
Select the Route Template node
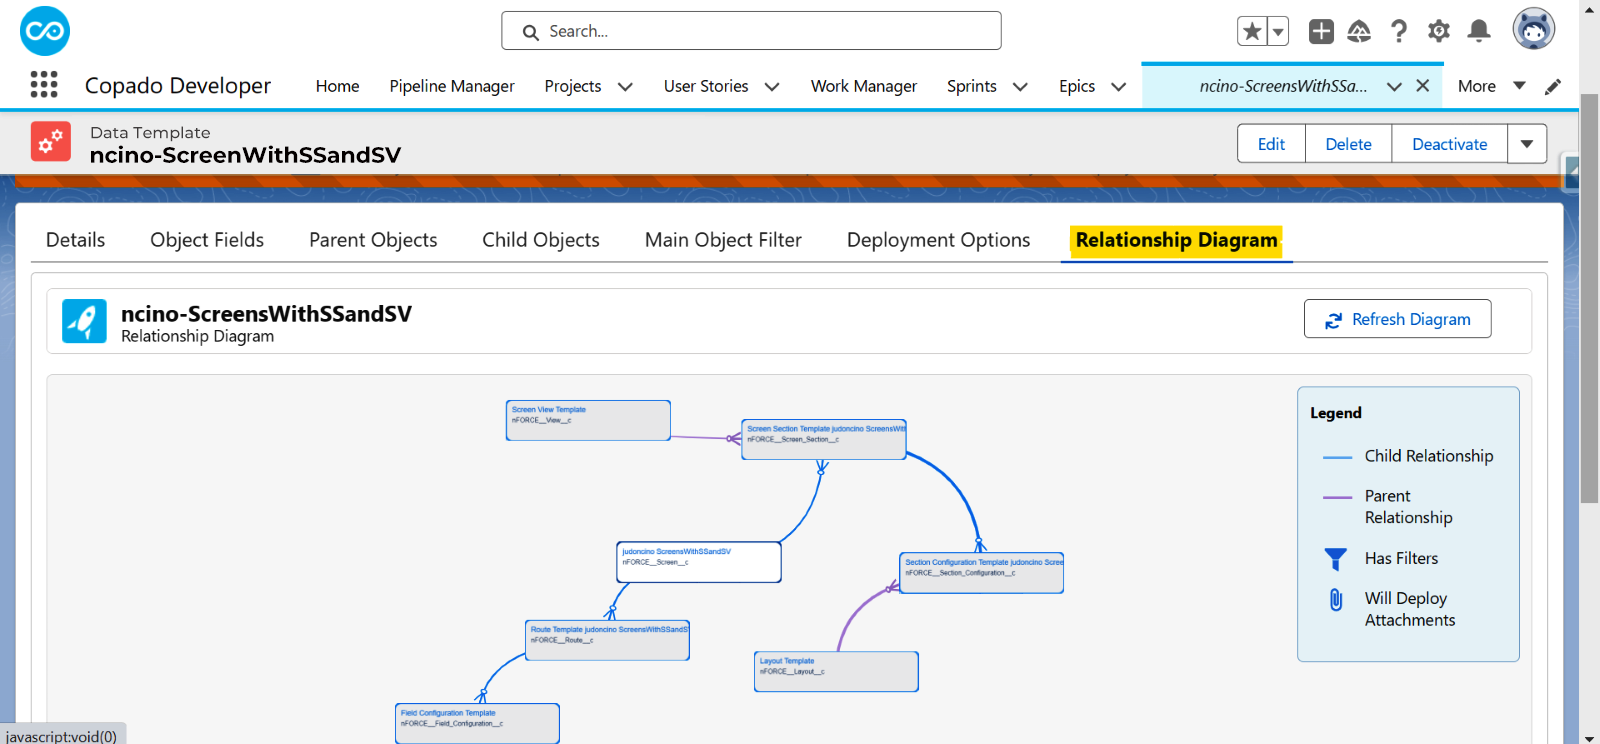click(607, 640)
